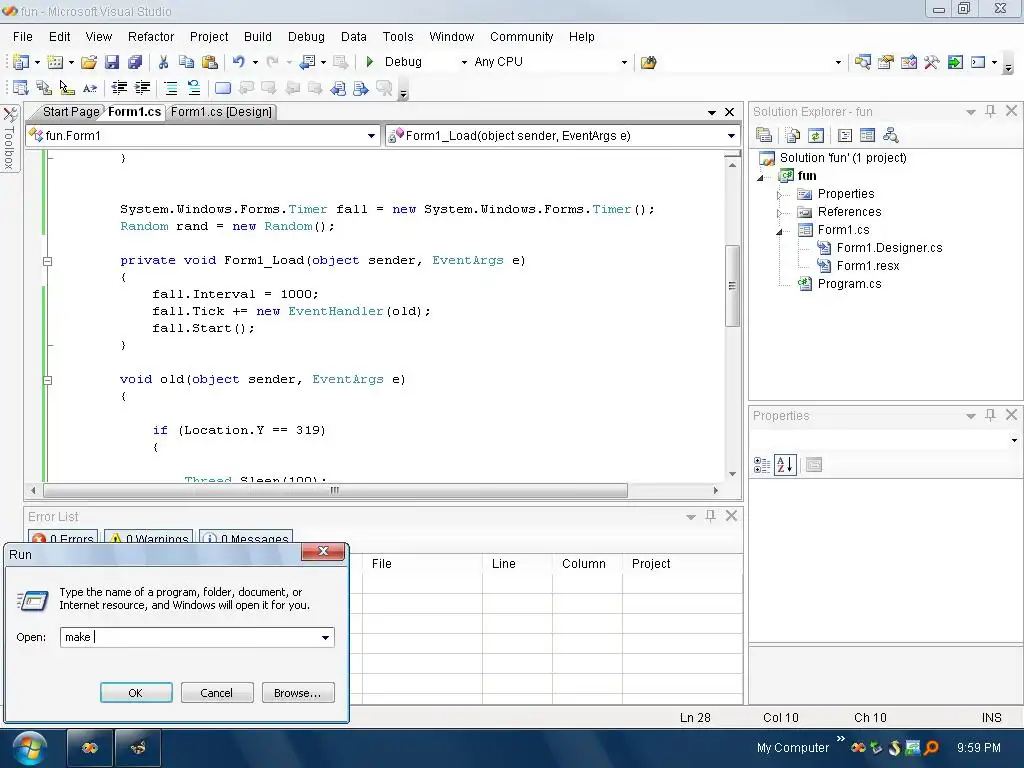The height and width of the screenshot is (768, 1024).
Task: Click the code editor horizontal scrollbar thumb
Action: coord(335,490)
